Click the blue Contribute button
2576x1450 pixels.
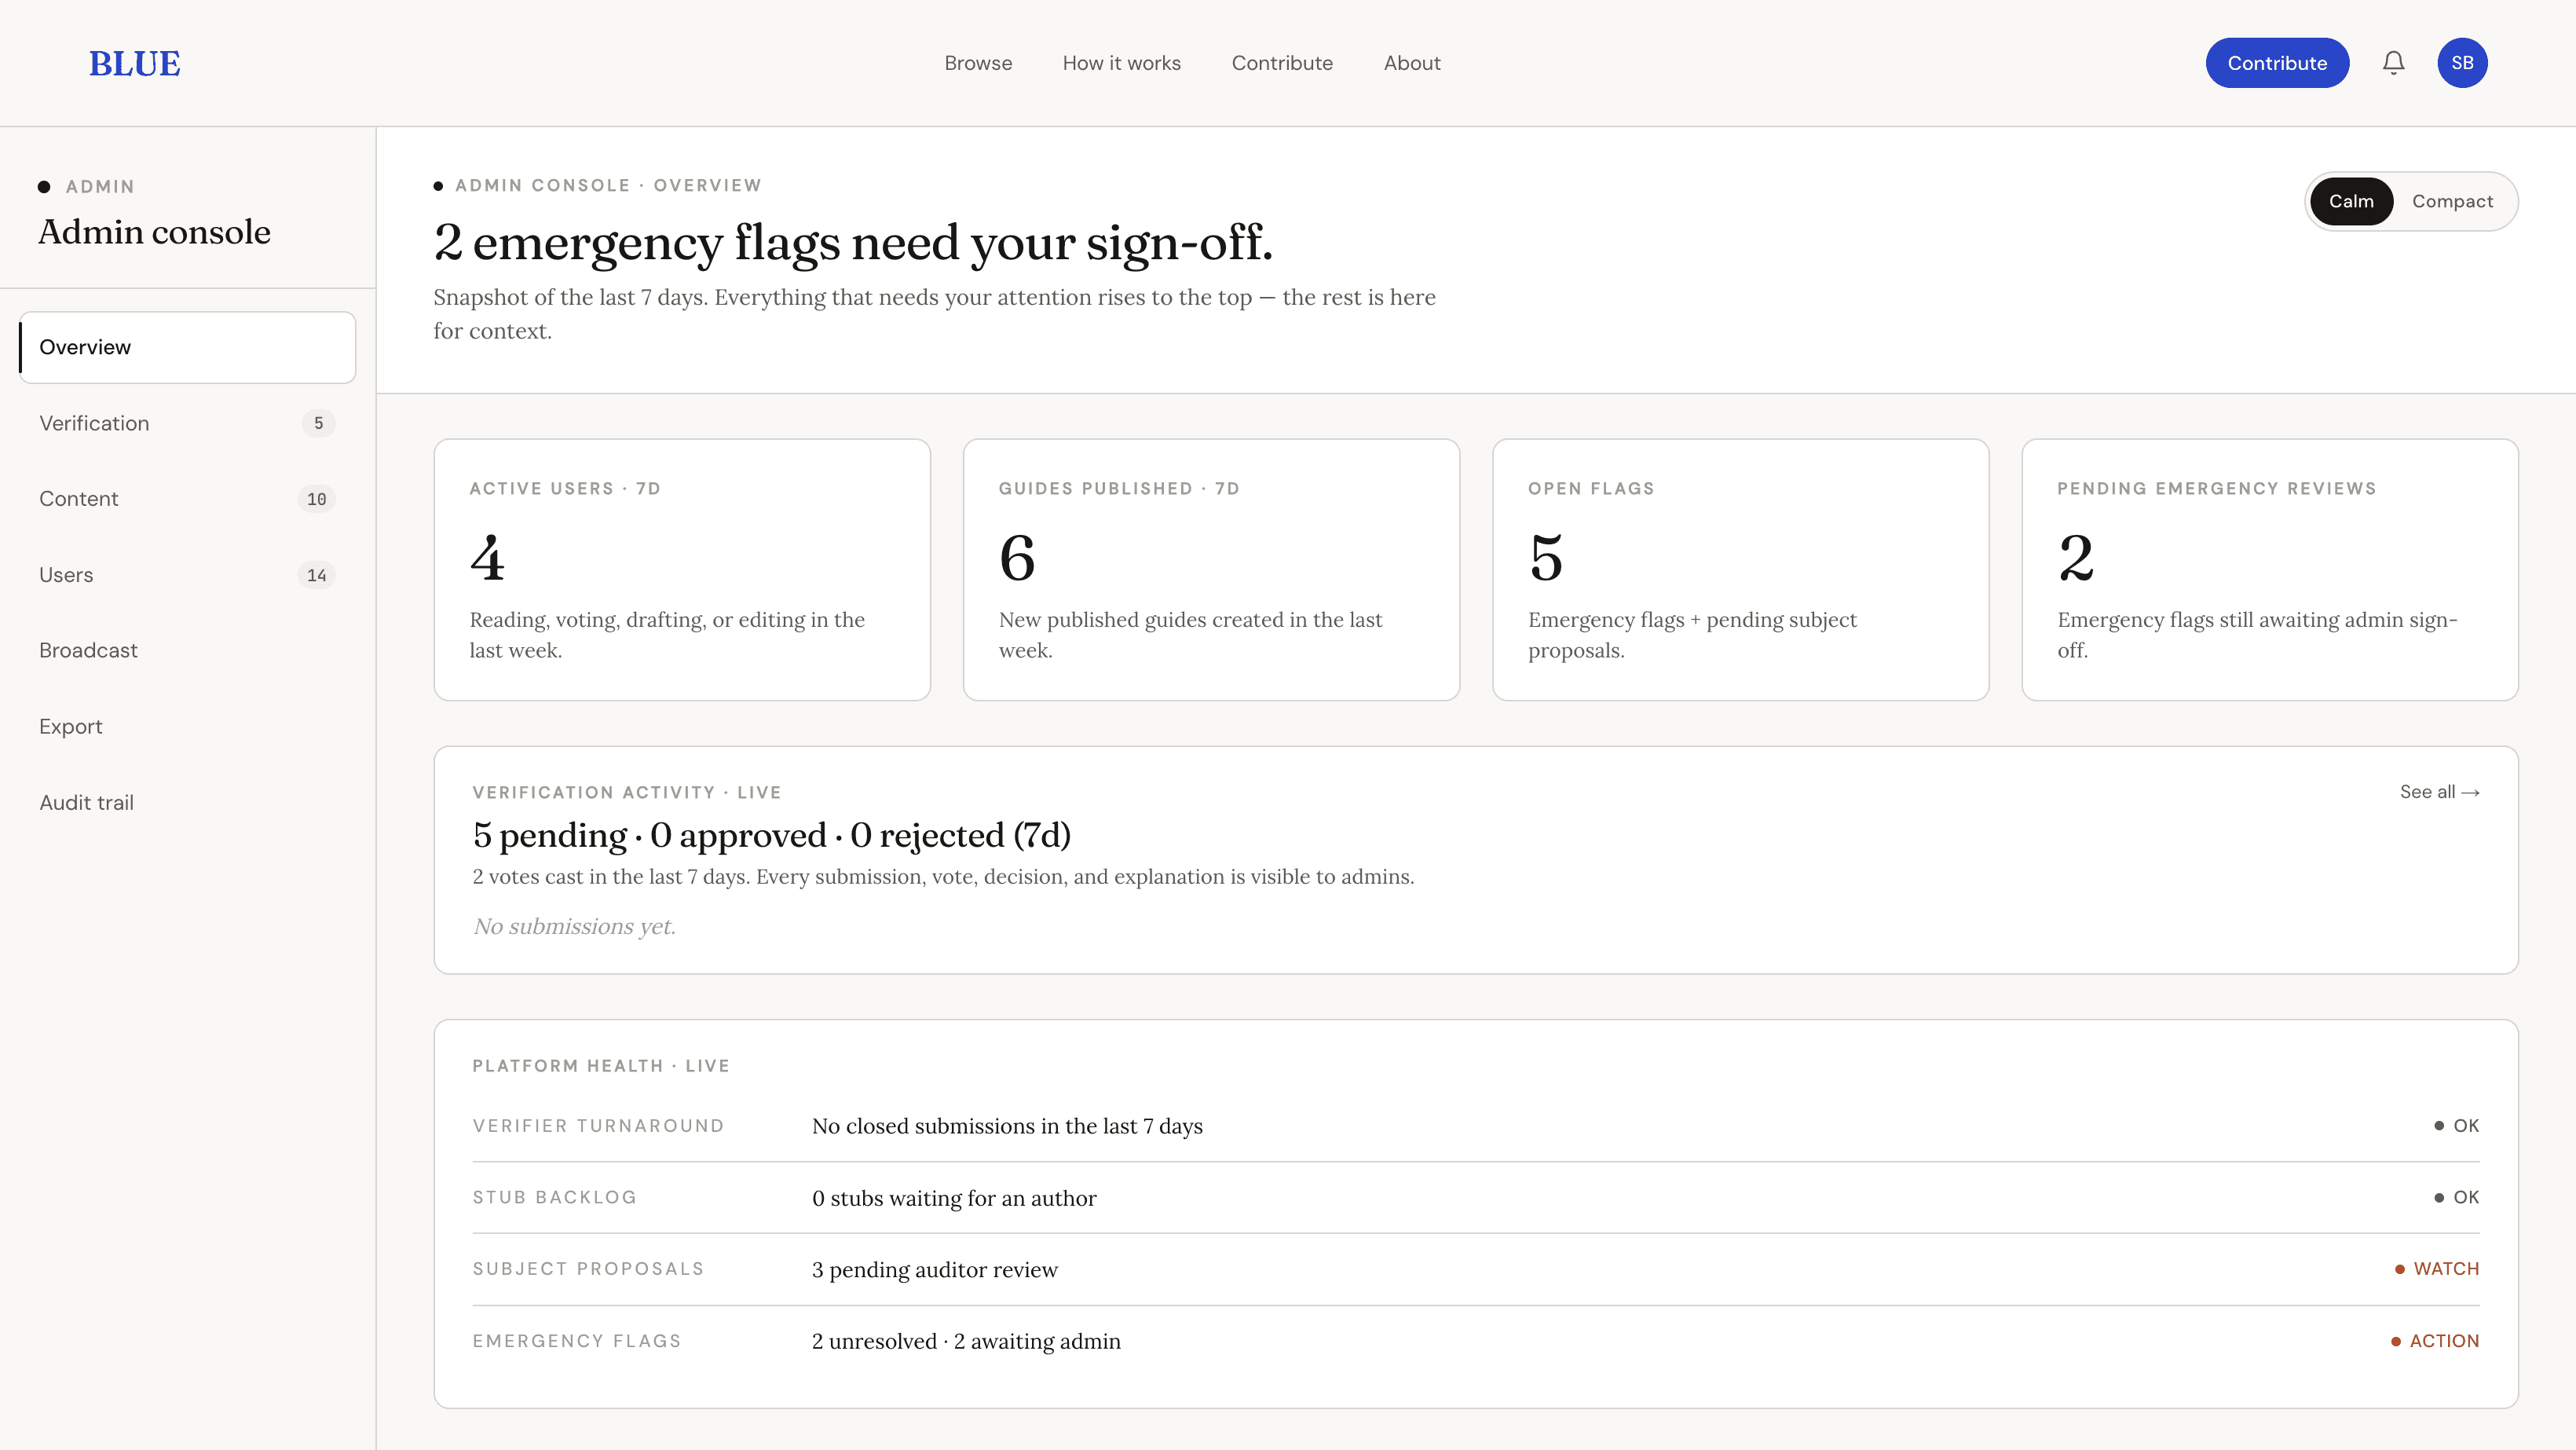2277,63
